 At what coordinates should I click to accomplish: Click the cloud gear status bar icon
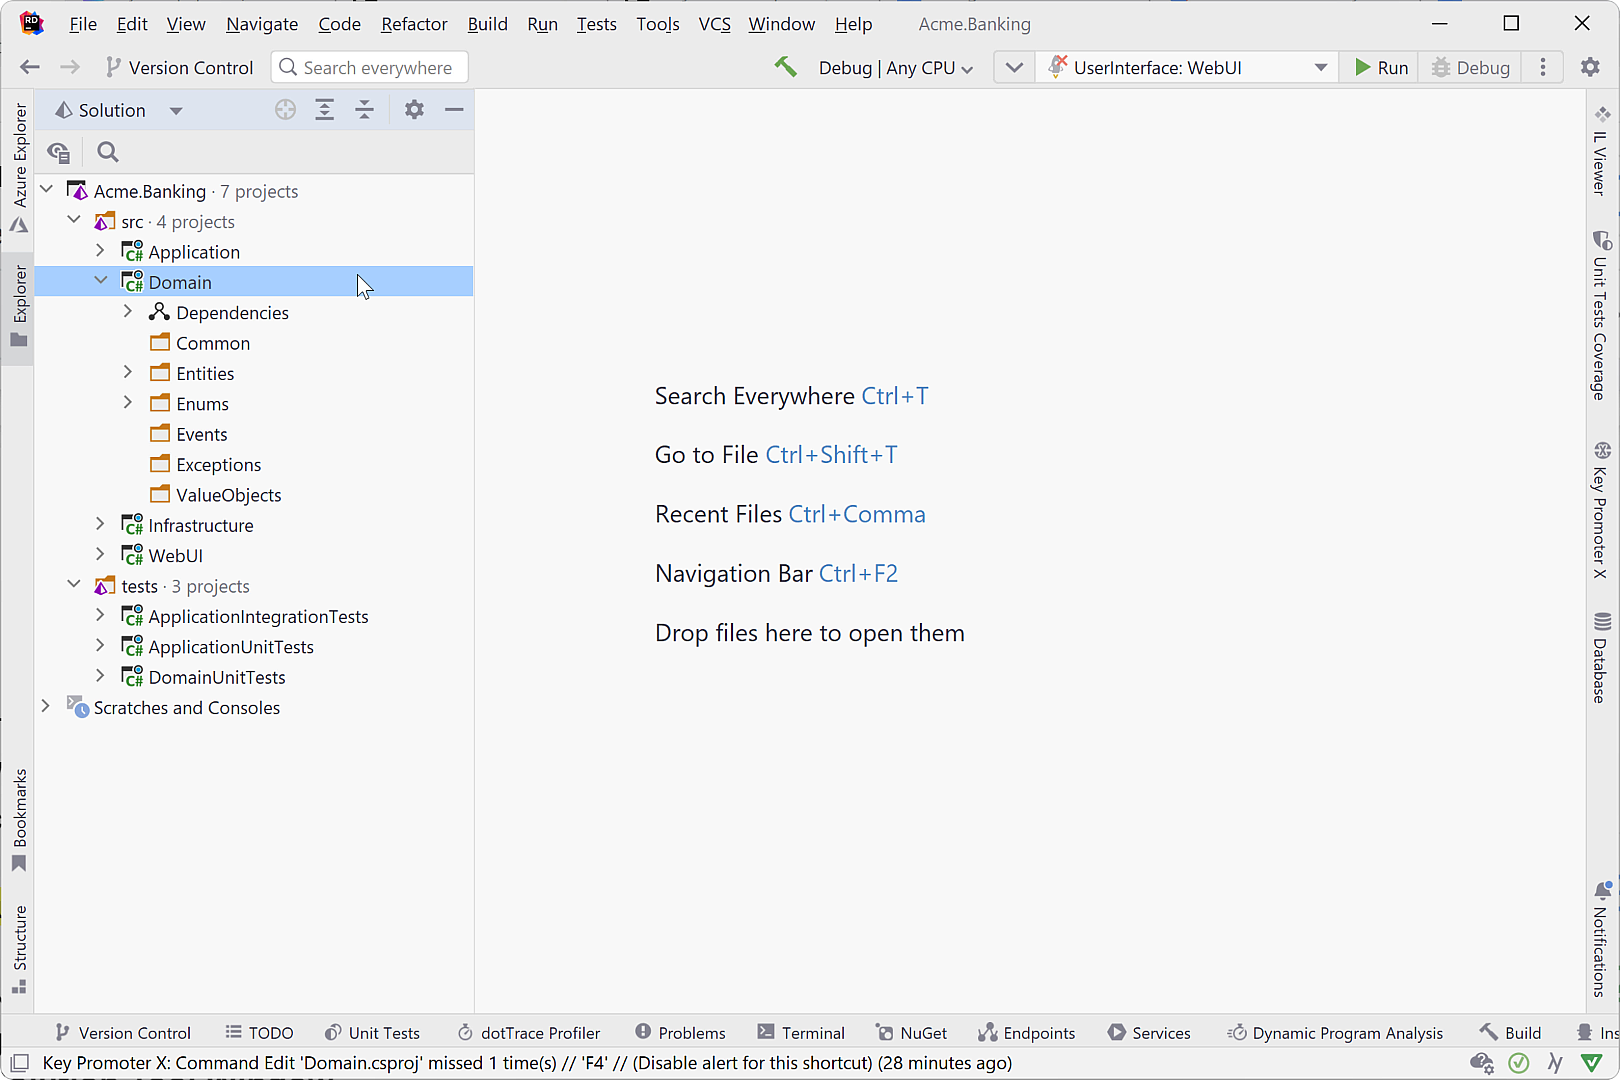click(1482, 1063)
